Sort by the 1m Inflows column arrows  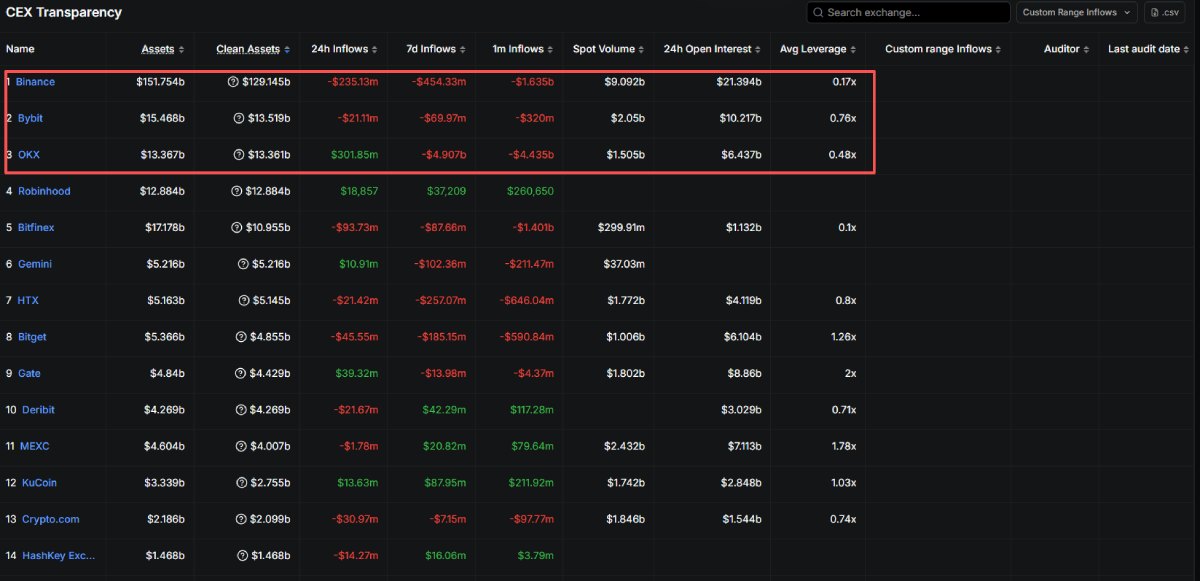(x=551, y=49)
